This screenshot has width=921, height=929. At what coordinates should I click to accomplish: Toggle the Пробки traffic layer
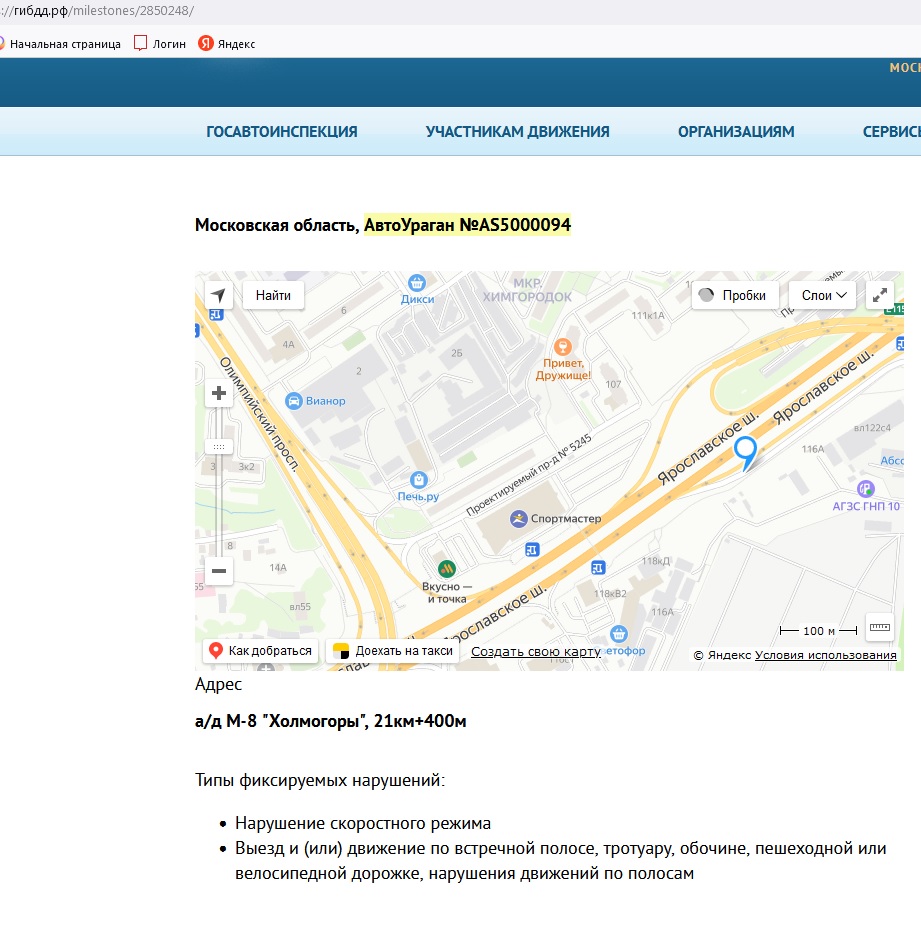(735, 295)
